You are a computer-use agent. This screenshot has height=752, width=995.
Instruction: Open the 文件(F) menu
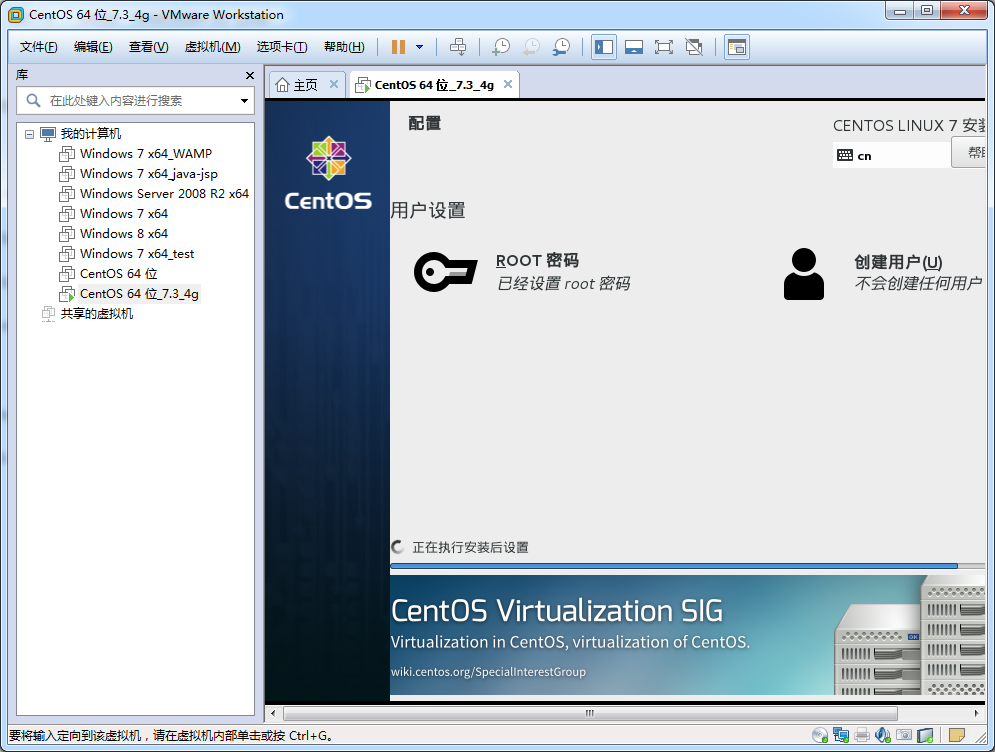click(x=39, y=47)
